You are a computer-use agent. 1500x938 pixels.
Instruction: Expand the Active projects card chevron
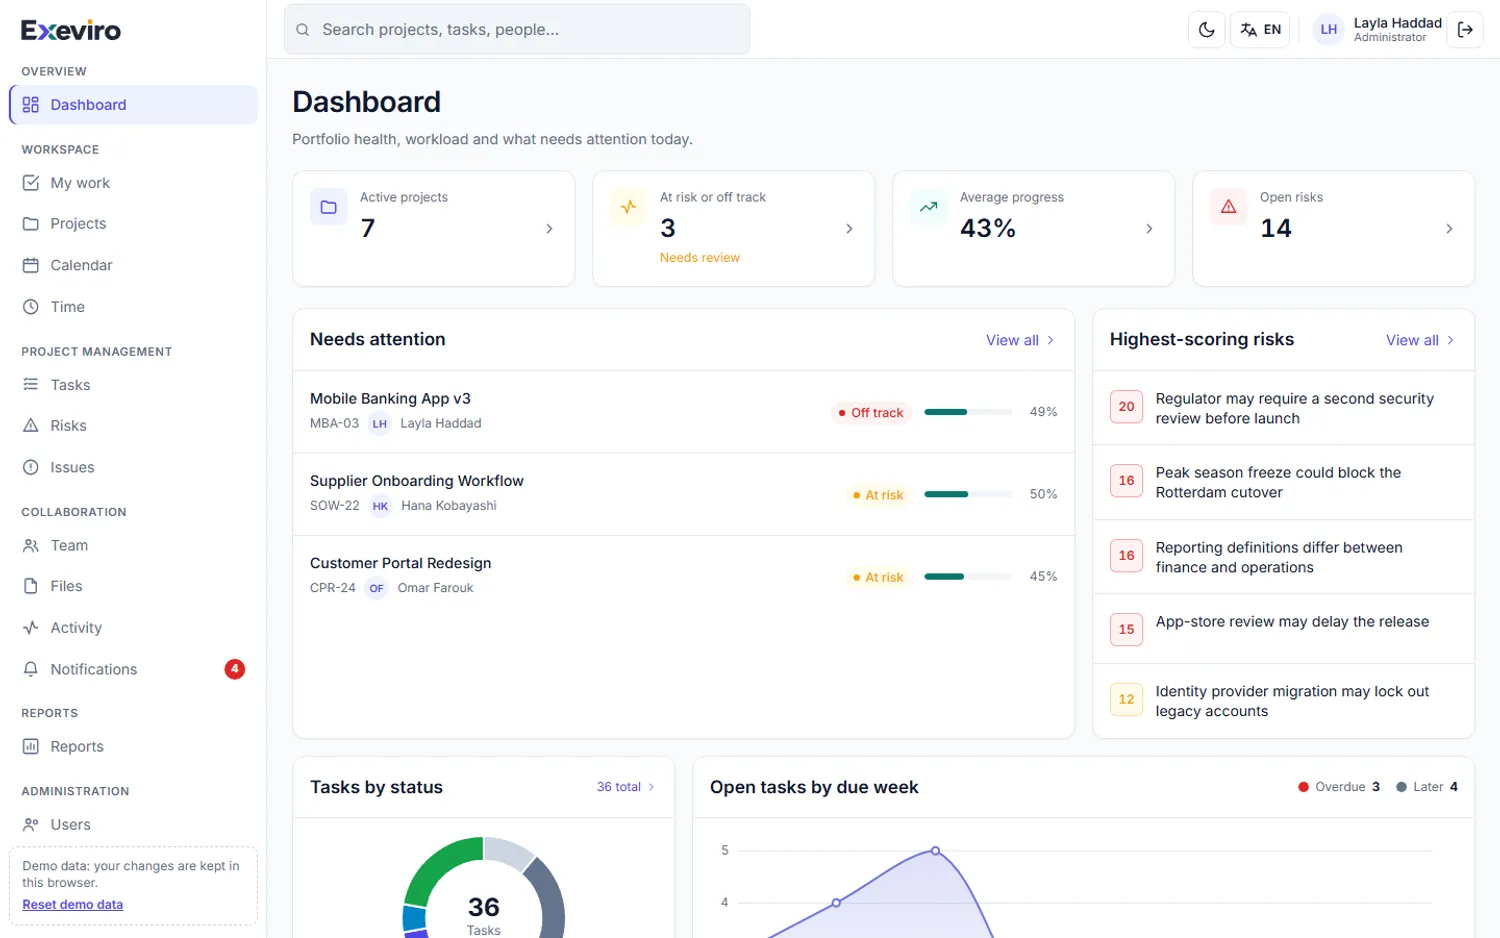549,229
